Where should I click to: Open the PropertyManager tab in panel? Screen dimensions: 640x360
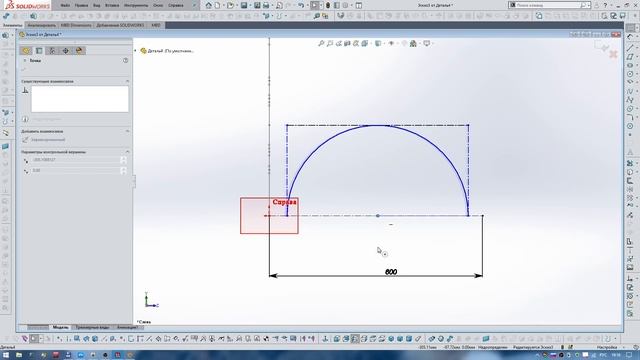[x=39, y=51]
